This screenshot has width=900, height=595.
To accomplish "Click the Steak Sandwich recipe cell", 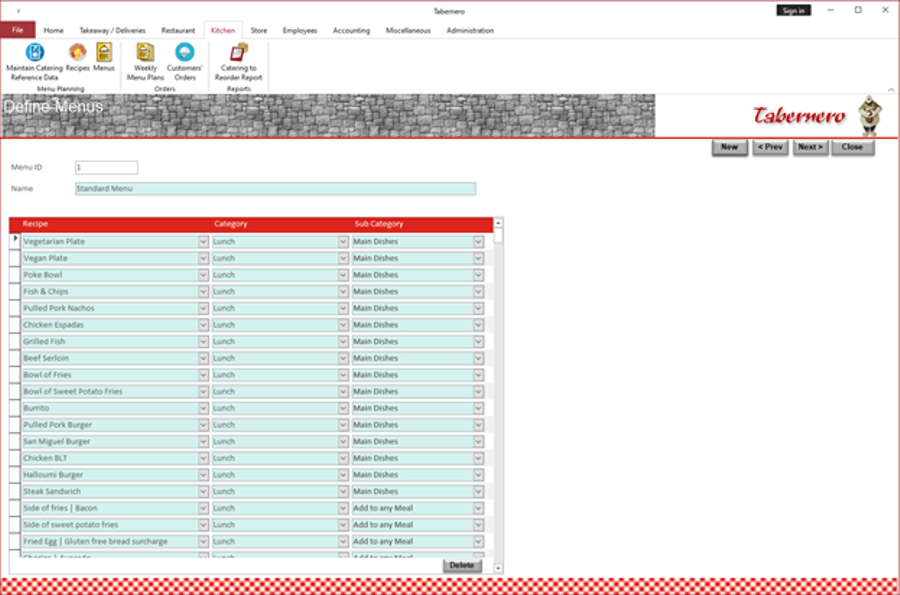I will tap(111, 492).
